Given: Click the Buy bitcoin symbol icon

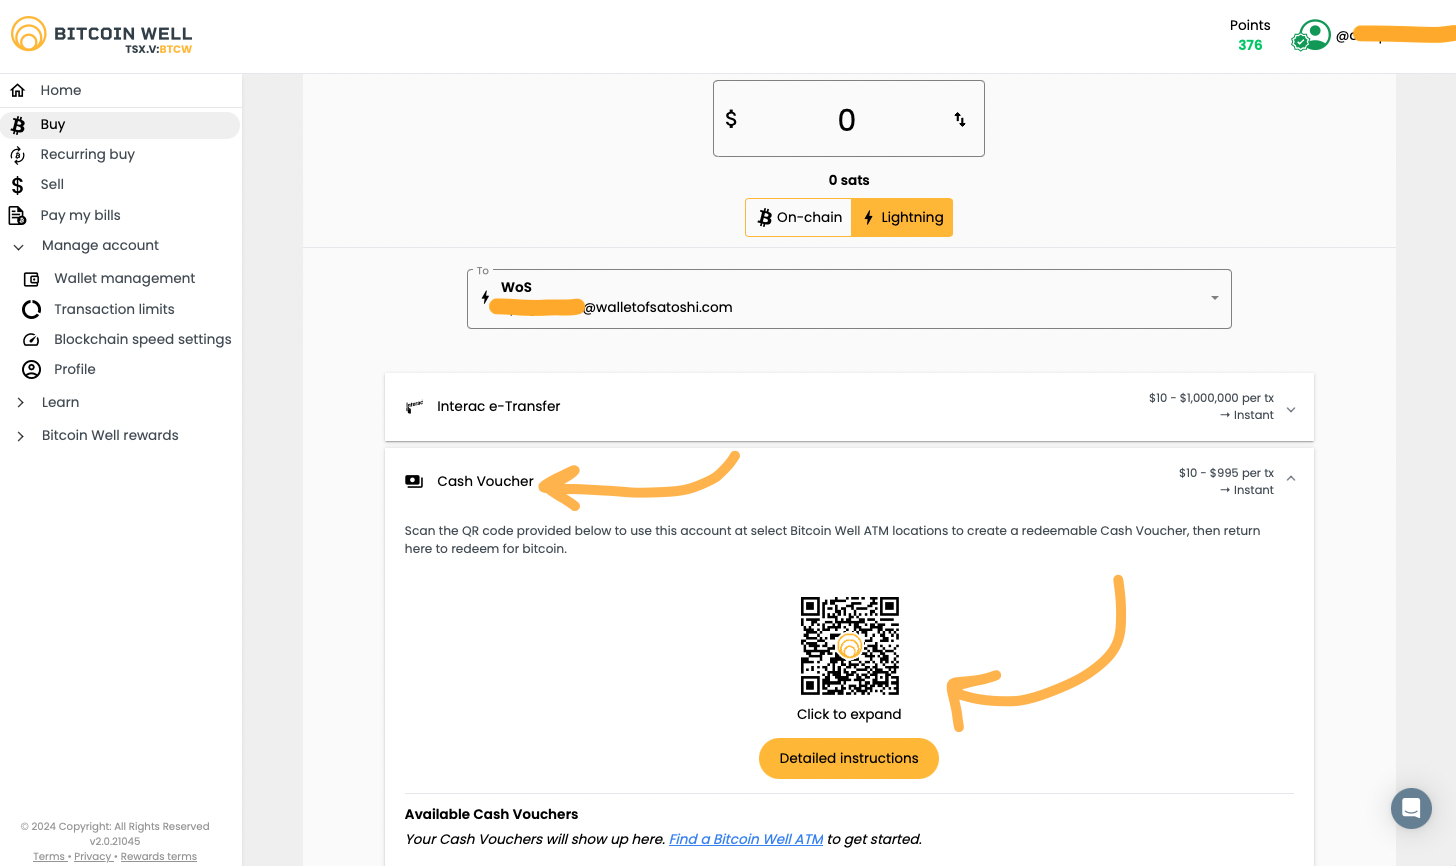Looking at the screenshot, I should 17,125.
